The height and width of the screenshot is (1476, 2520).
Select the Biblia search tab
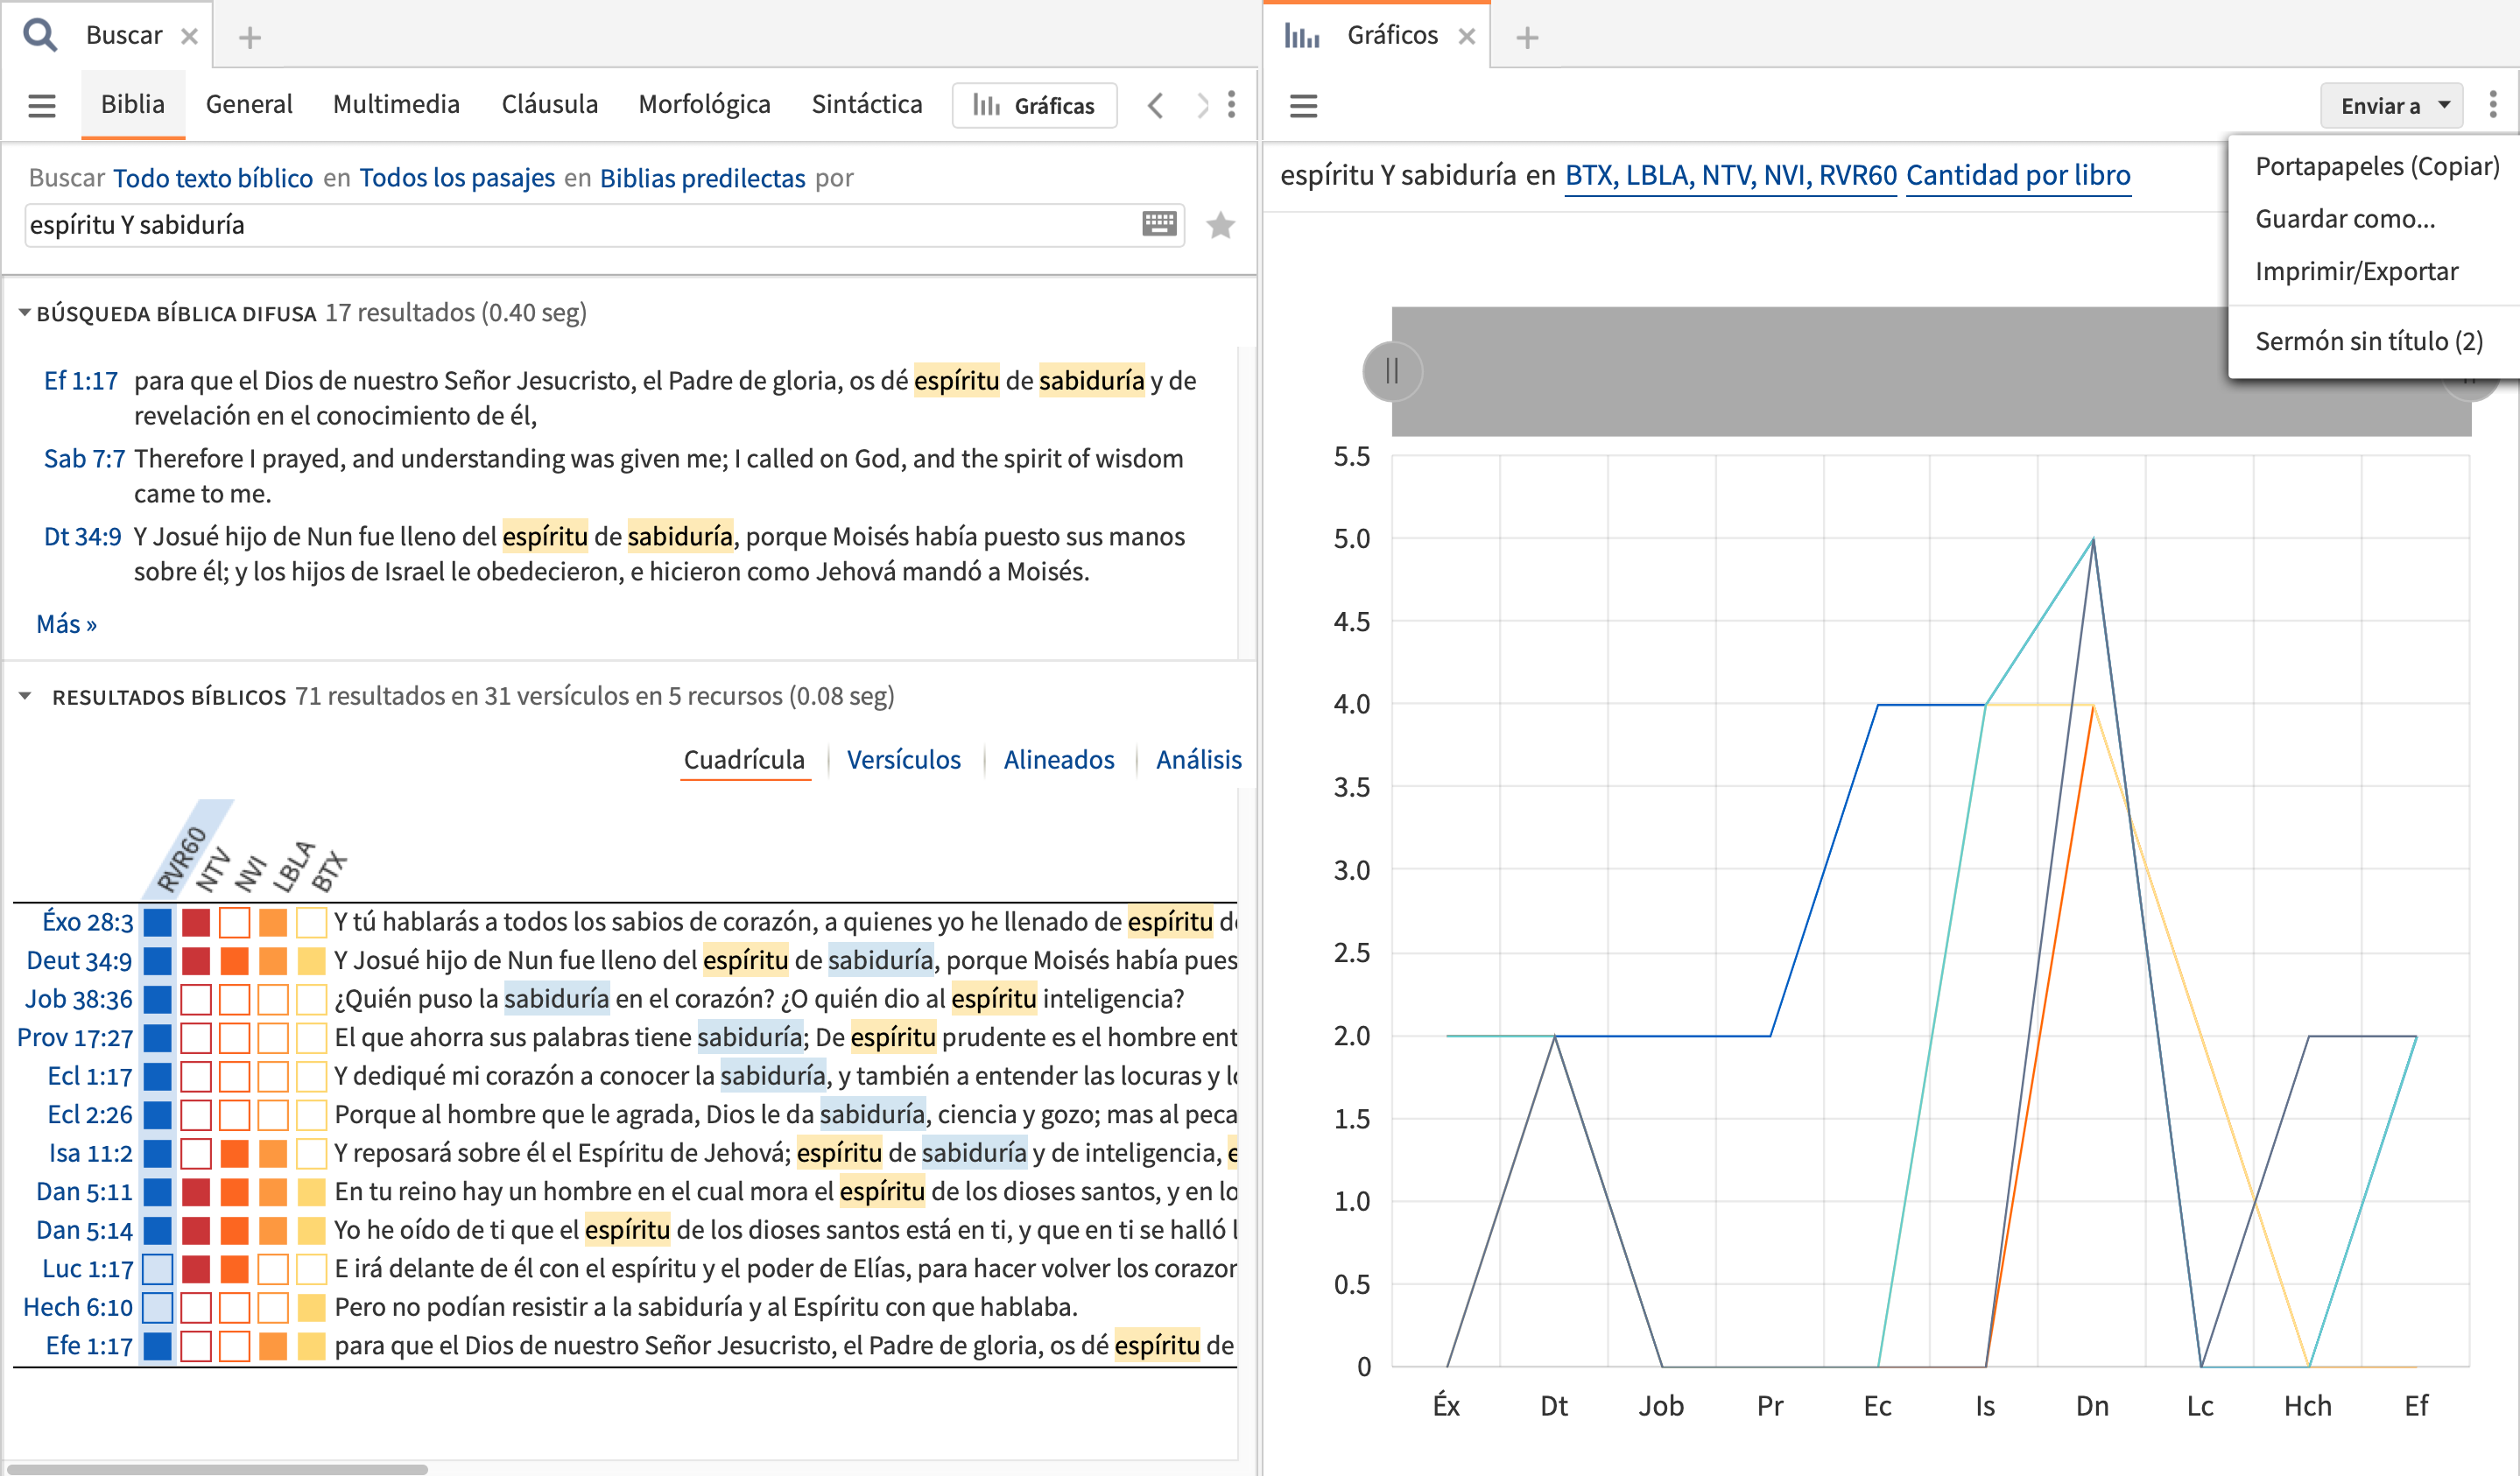(x=132, y=104)
